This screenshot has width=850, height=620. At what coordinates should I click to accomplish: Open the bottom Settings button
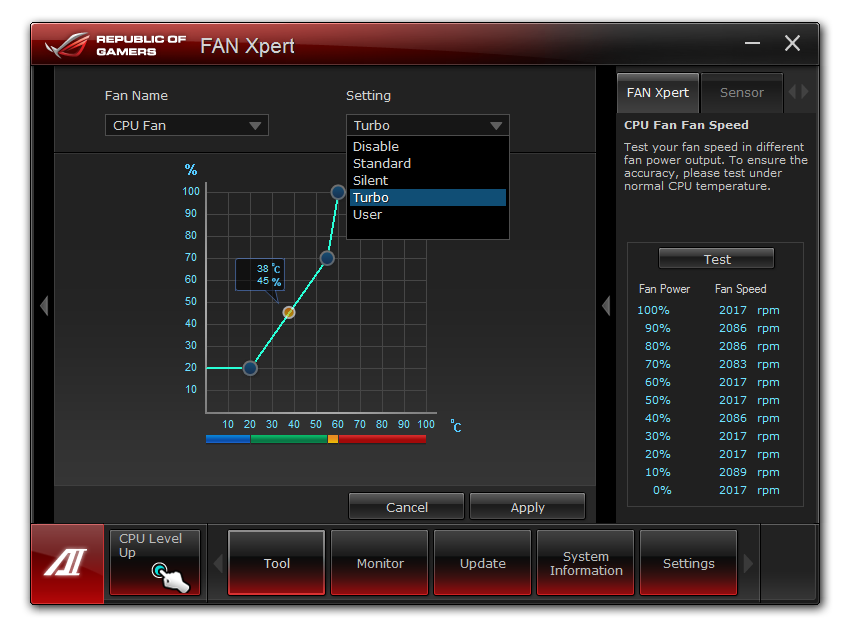tap(688, 563)
